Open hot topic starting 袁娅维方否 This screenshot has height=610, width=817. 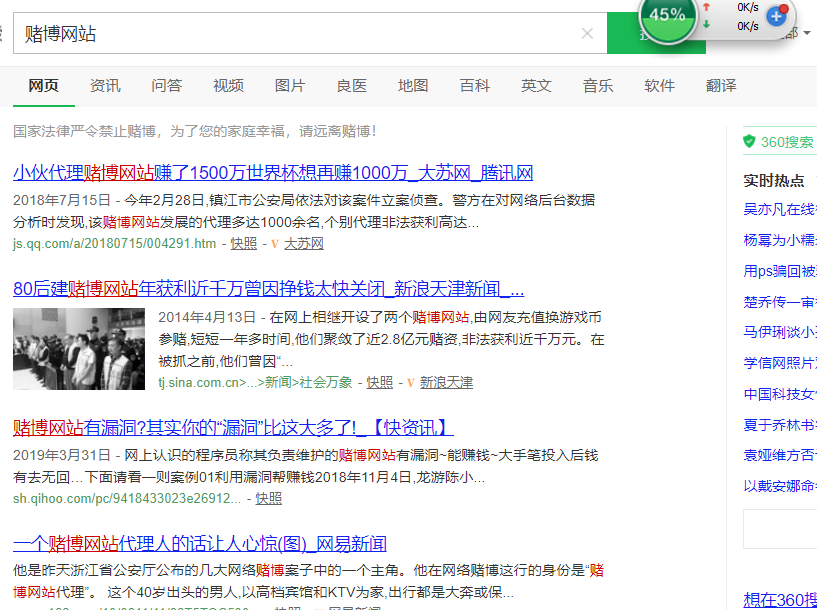[x=780, y=455]
